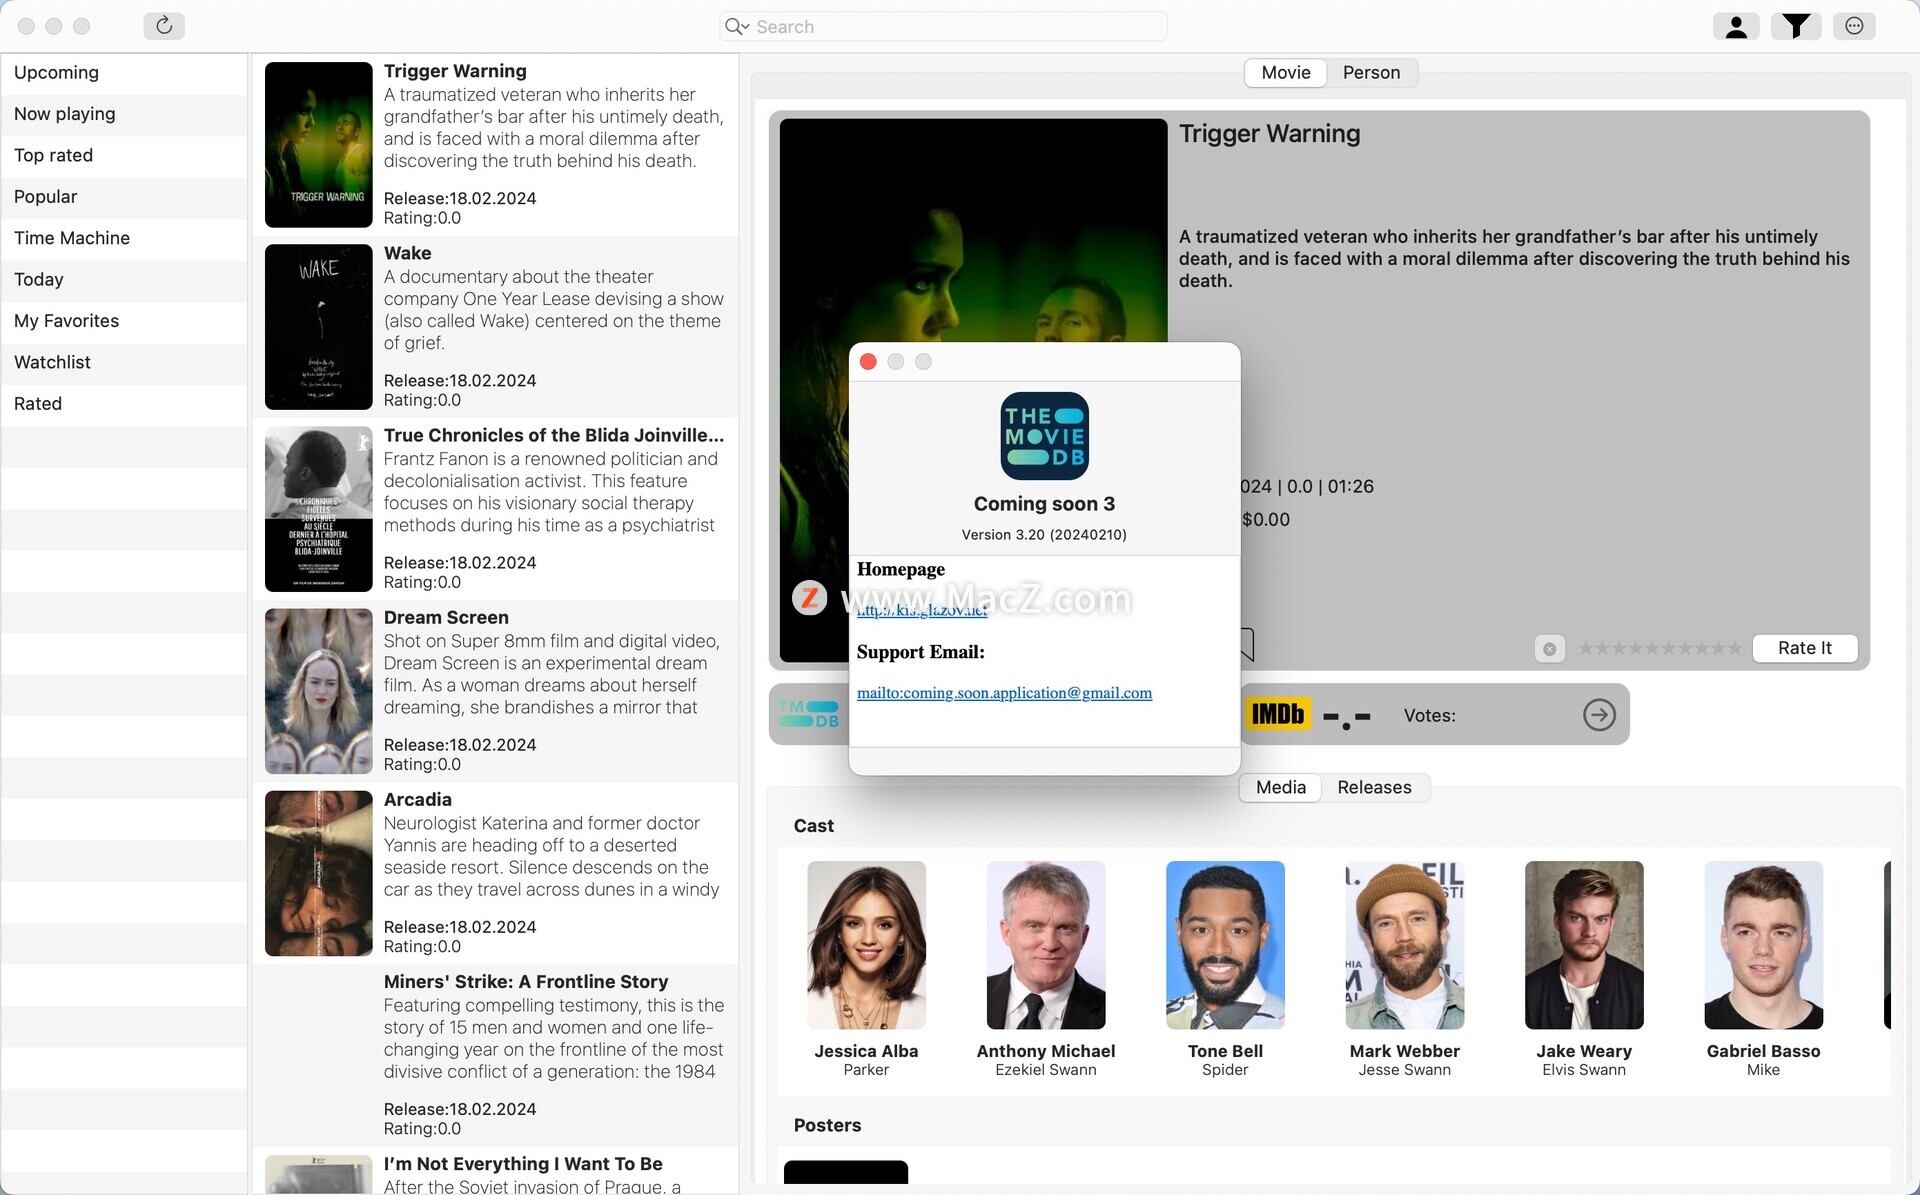
Task: Select the Wake movie poster
Action: pyautogui.click(x=318, y=327)
